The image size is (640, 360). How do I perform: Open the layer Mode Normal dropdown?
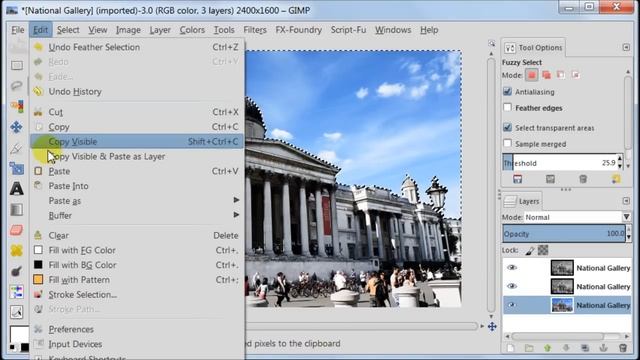pos(577,217)
